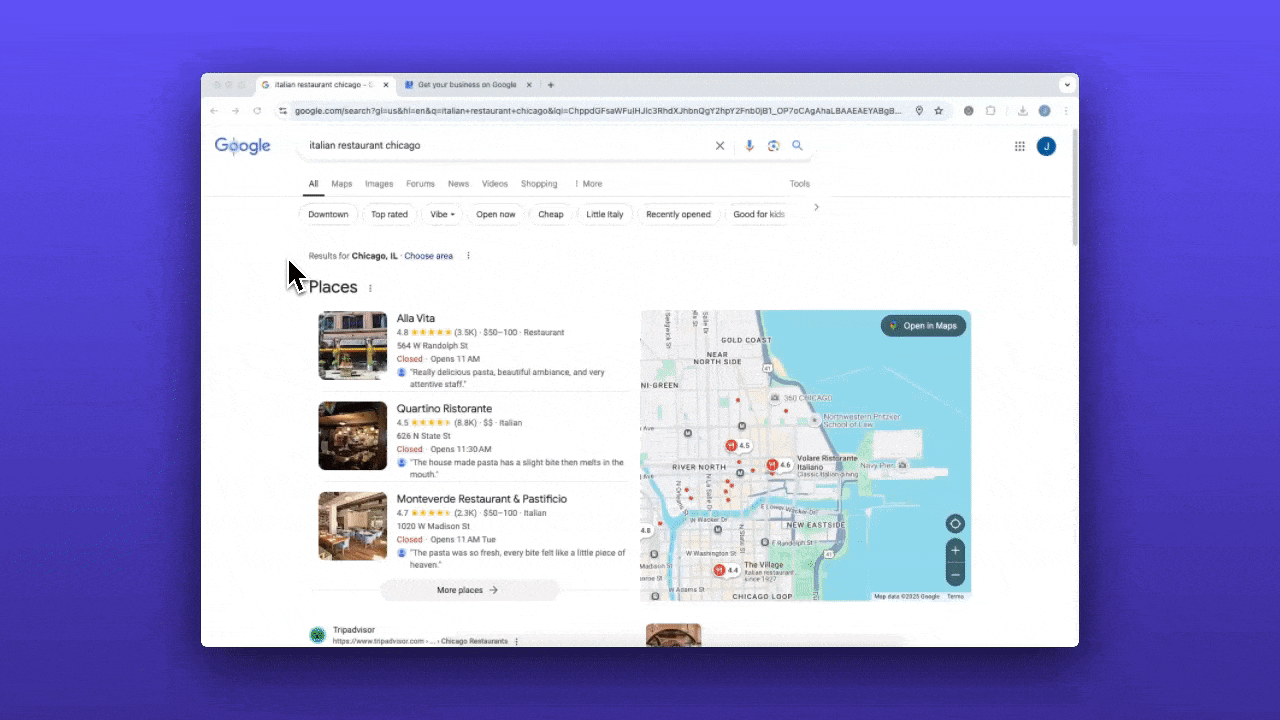Bookmark this page with star icon

click(x=939, y=111)
